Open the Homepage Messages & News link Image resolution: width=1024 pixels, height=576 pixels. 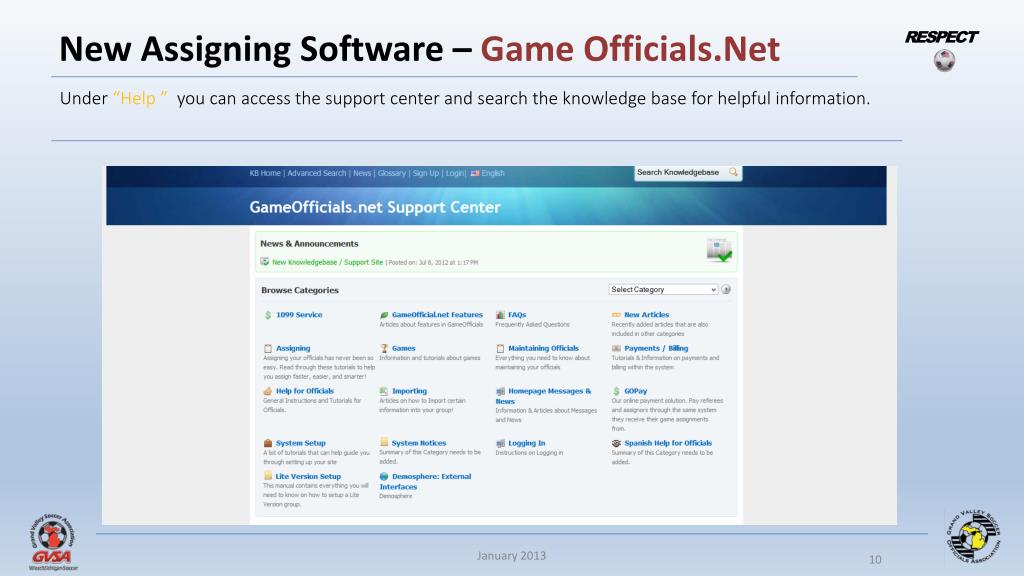click(543, 396)
